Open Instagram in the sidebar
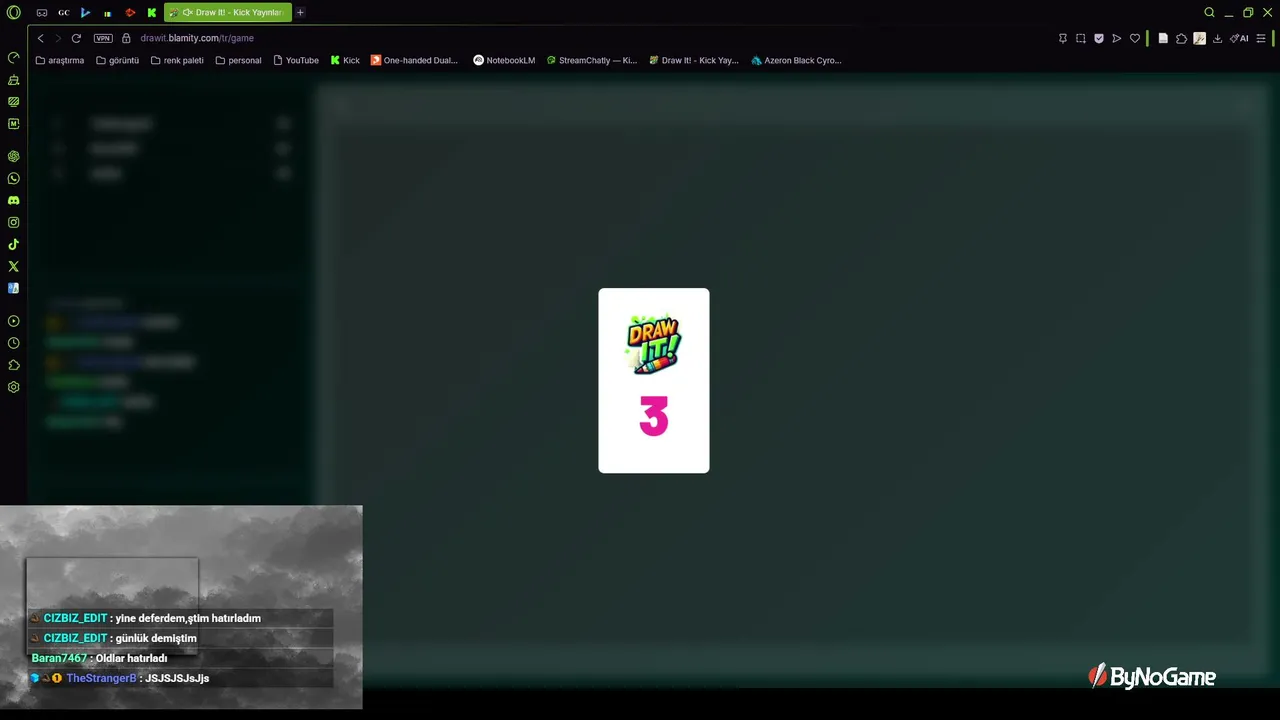 [14, 222]
